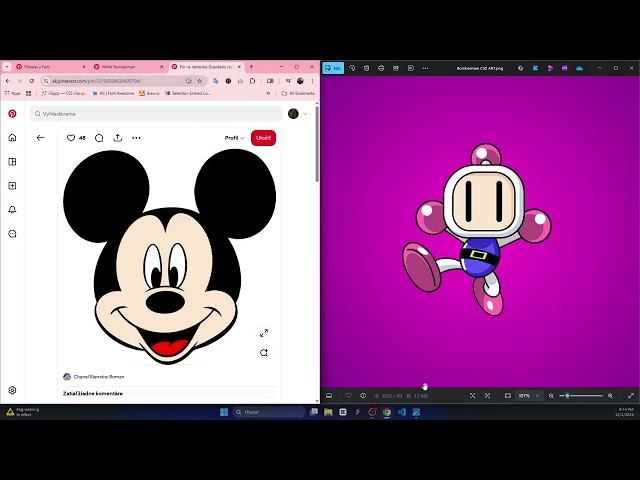Open Pinterest boards icon in sidebar
Image resolution: width=640 pixels, height=480 pixels.
[x=12, y=162]
